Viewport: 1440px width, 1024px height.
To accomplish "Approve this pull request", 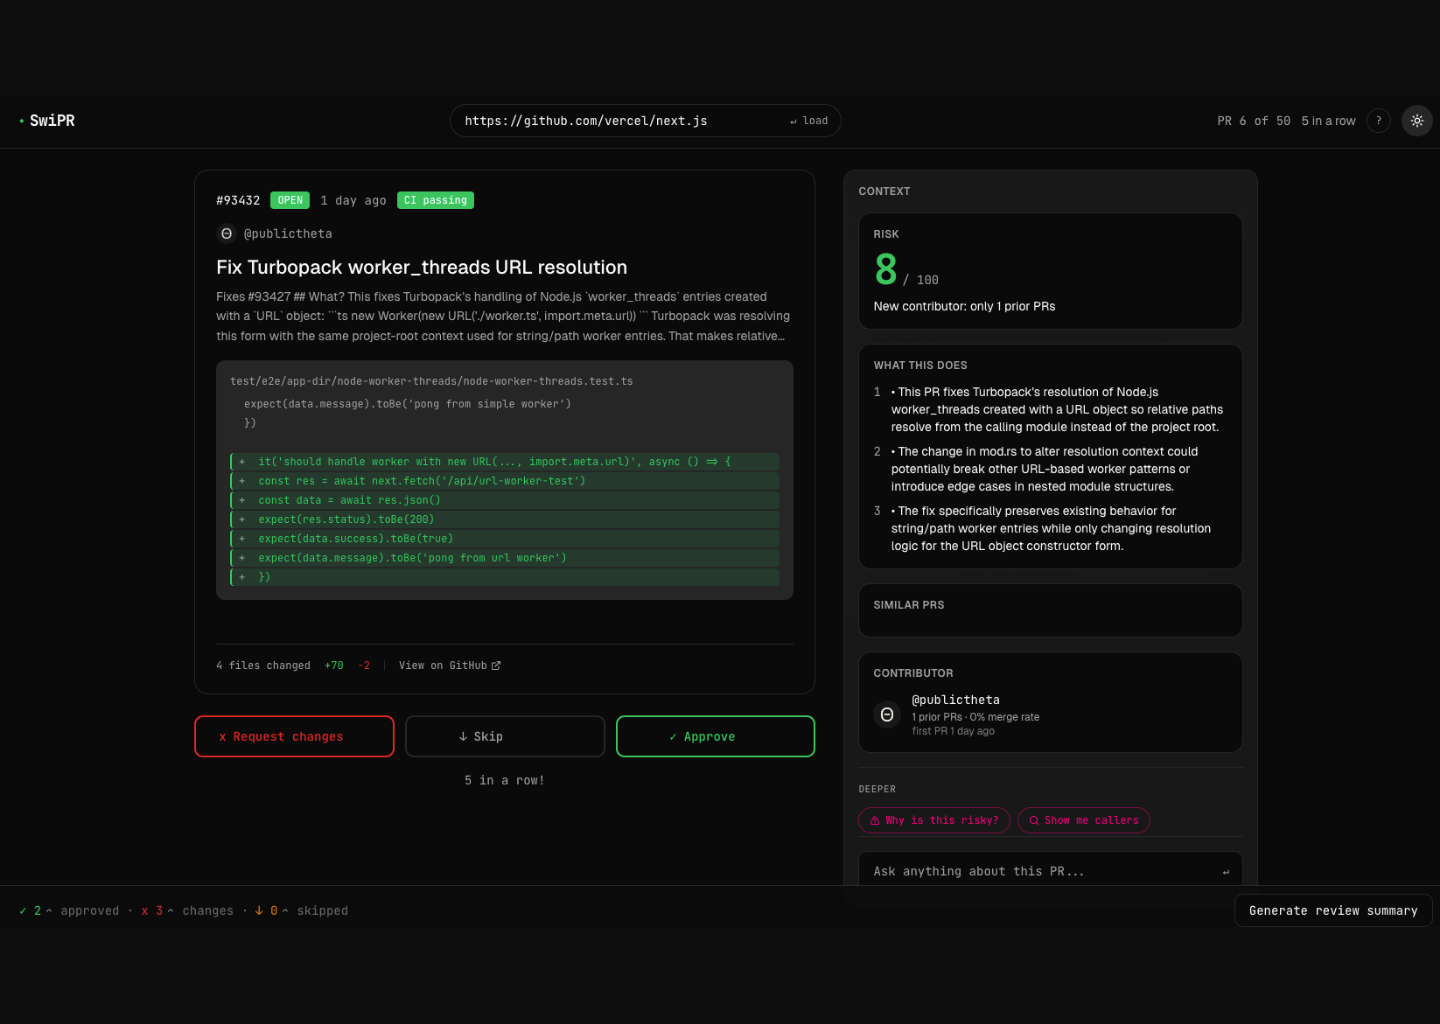I will 715,737.
